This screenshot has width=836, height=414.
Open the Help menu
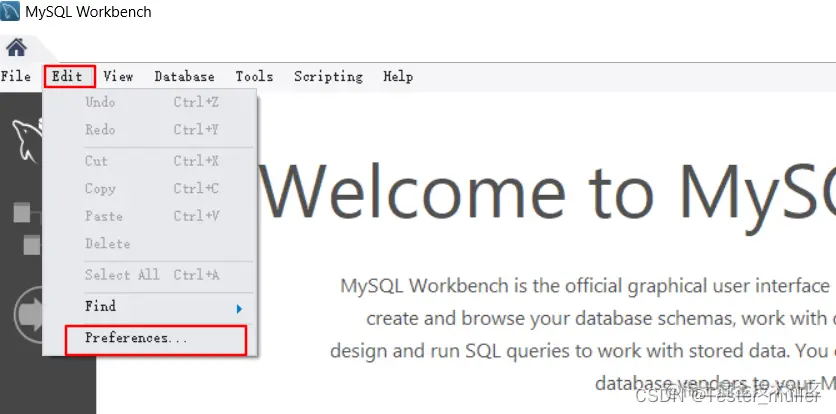(x=398, y=77)
